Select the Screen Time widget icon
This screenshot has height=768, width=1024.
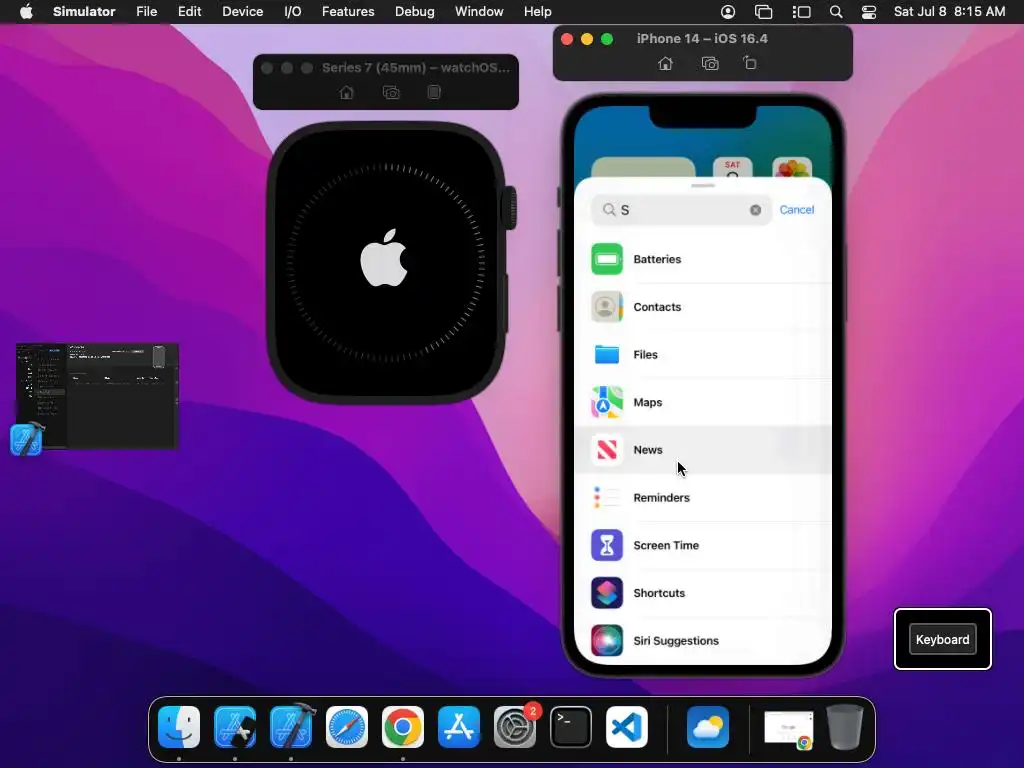(x=607, y=545)
